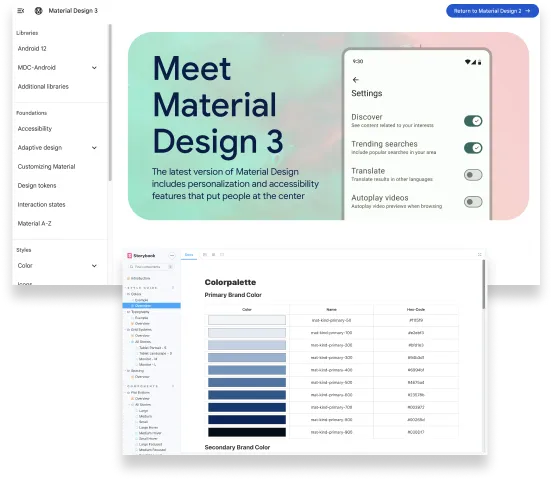
Task: Select the Monitor - M story
Action: click(x=147, y=359)
